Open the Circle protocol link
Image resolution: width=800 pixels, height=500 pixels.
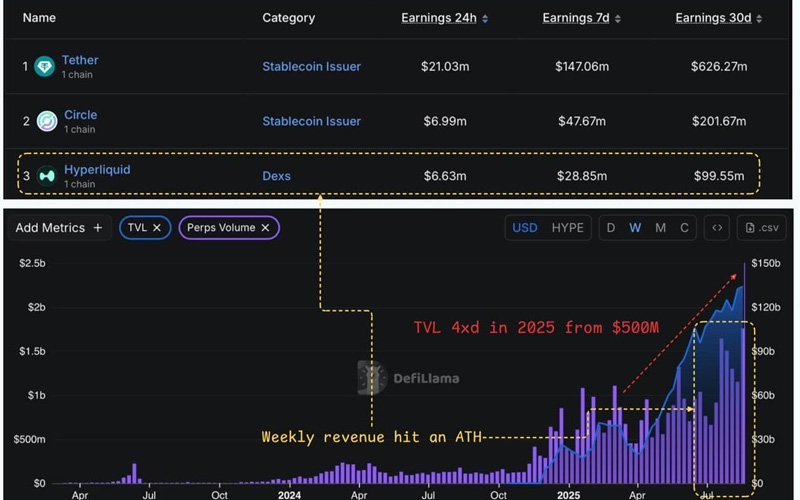[81, 115]
